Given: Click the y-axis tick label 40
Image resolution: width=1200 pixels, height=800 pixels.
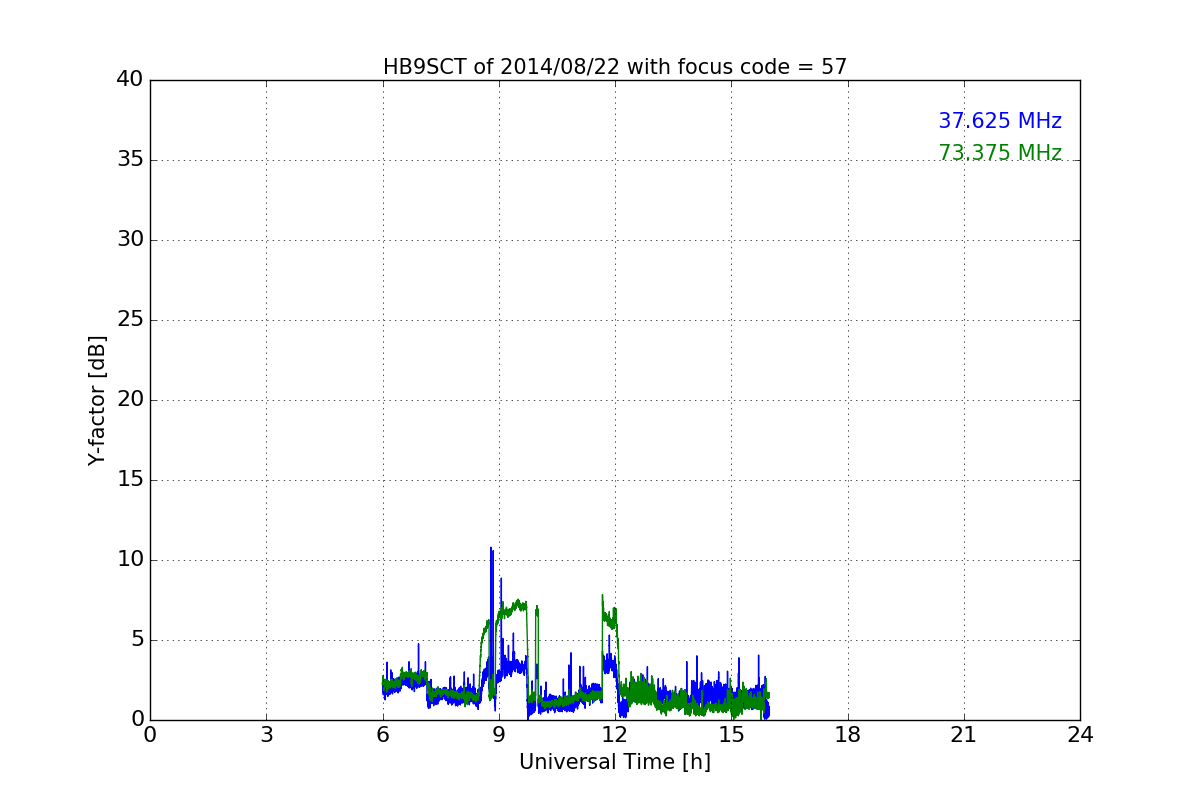Looking at the screenshot, I should 130,80.
